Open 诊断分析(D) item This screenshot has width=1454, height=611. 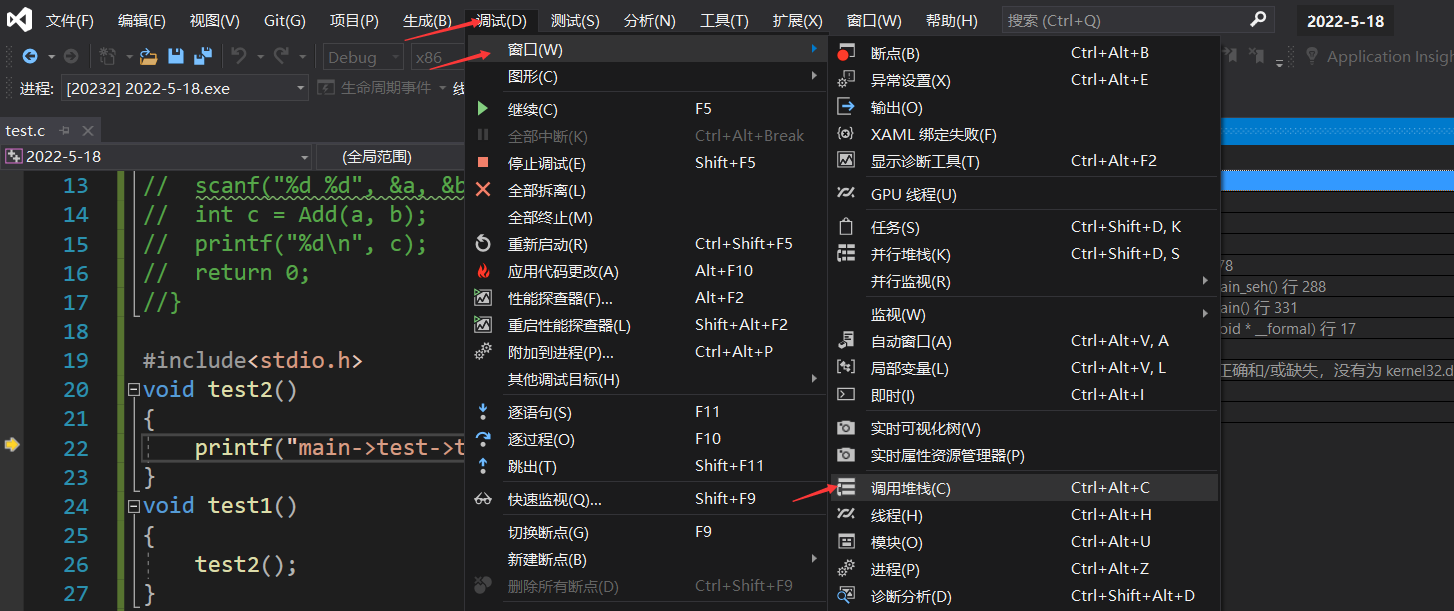point(1025,596)
